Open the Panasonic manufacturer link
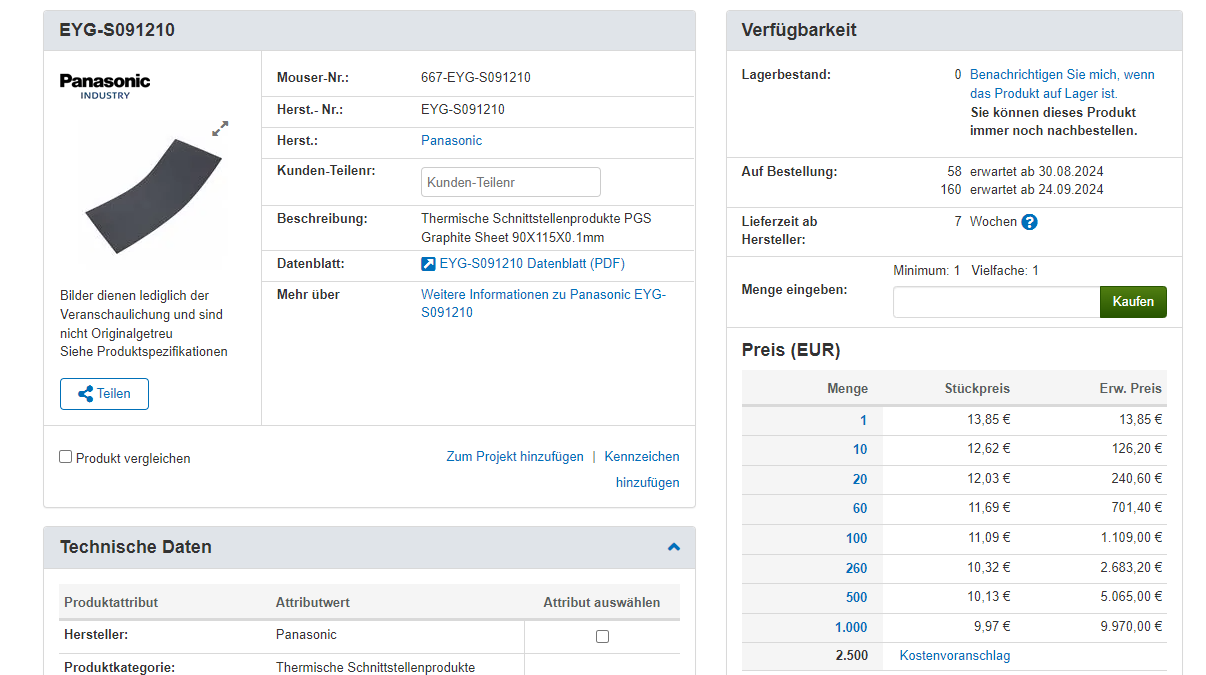This screenshot has width=1206, height=675. pos(451,141)
